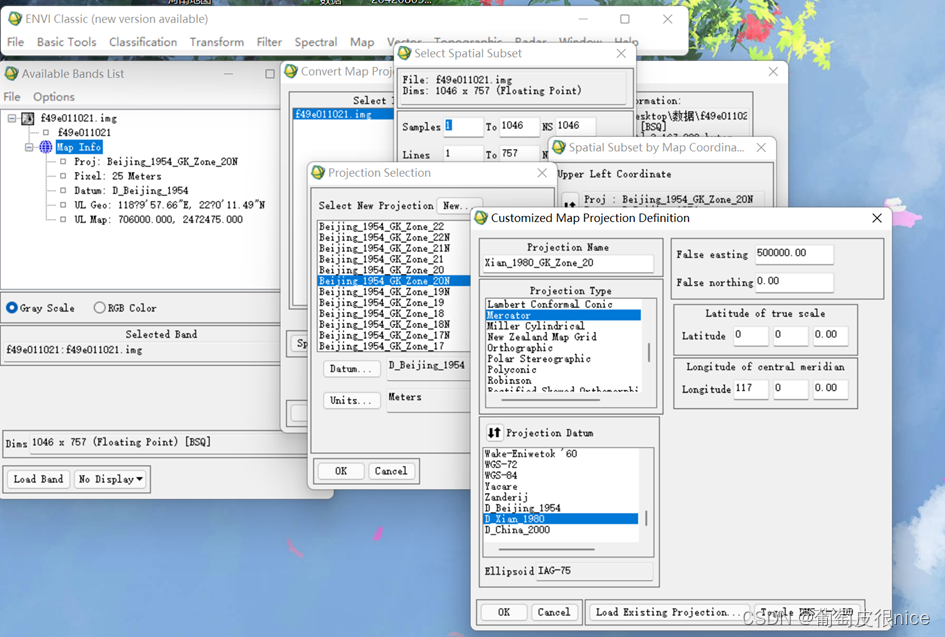Click the Projection Selection window logo icon

pos(318,173)
